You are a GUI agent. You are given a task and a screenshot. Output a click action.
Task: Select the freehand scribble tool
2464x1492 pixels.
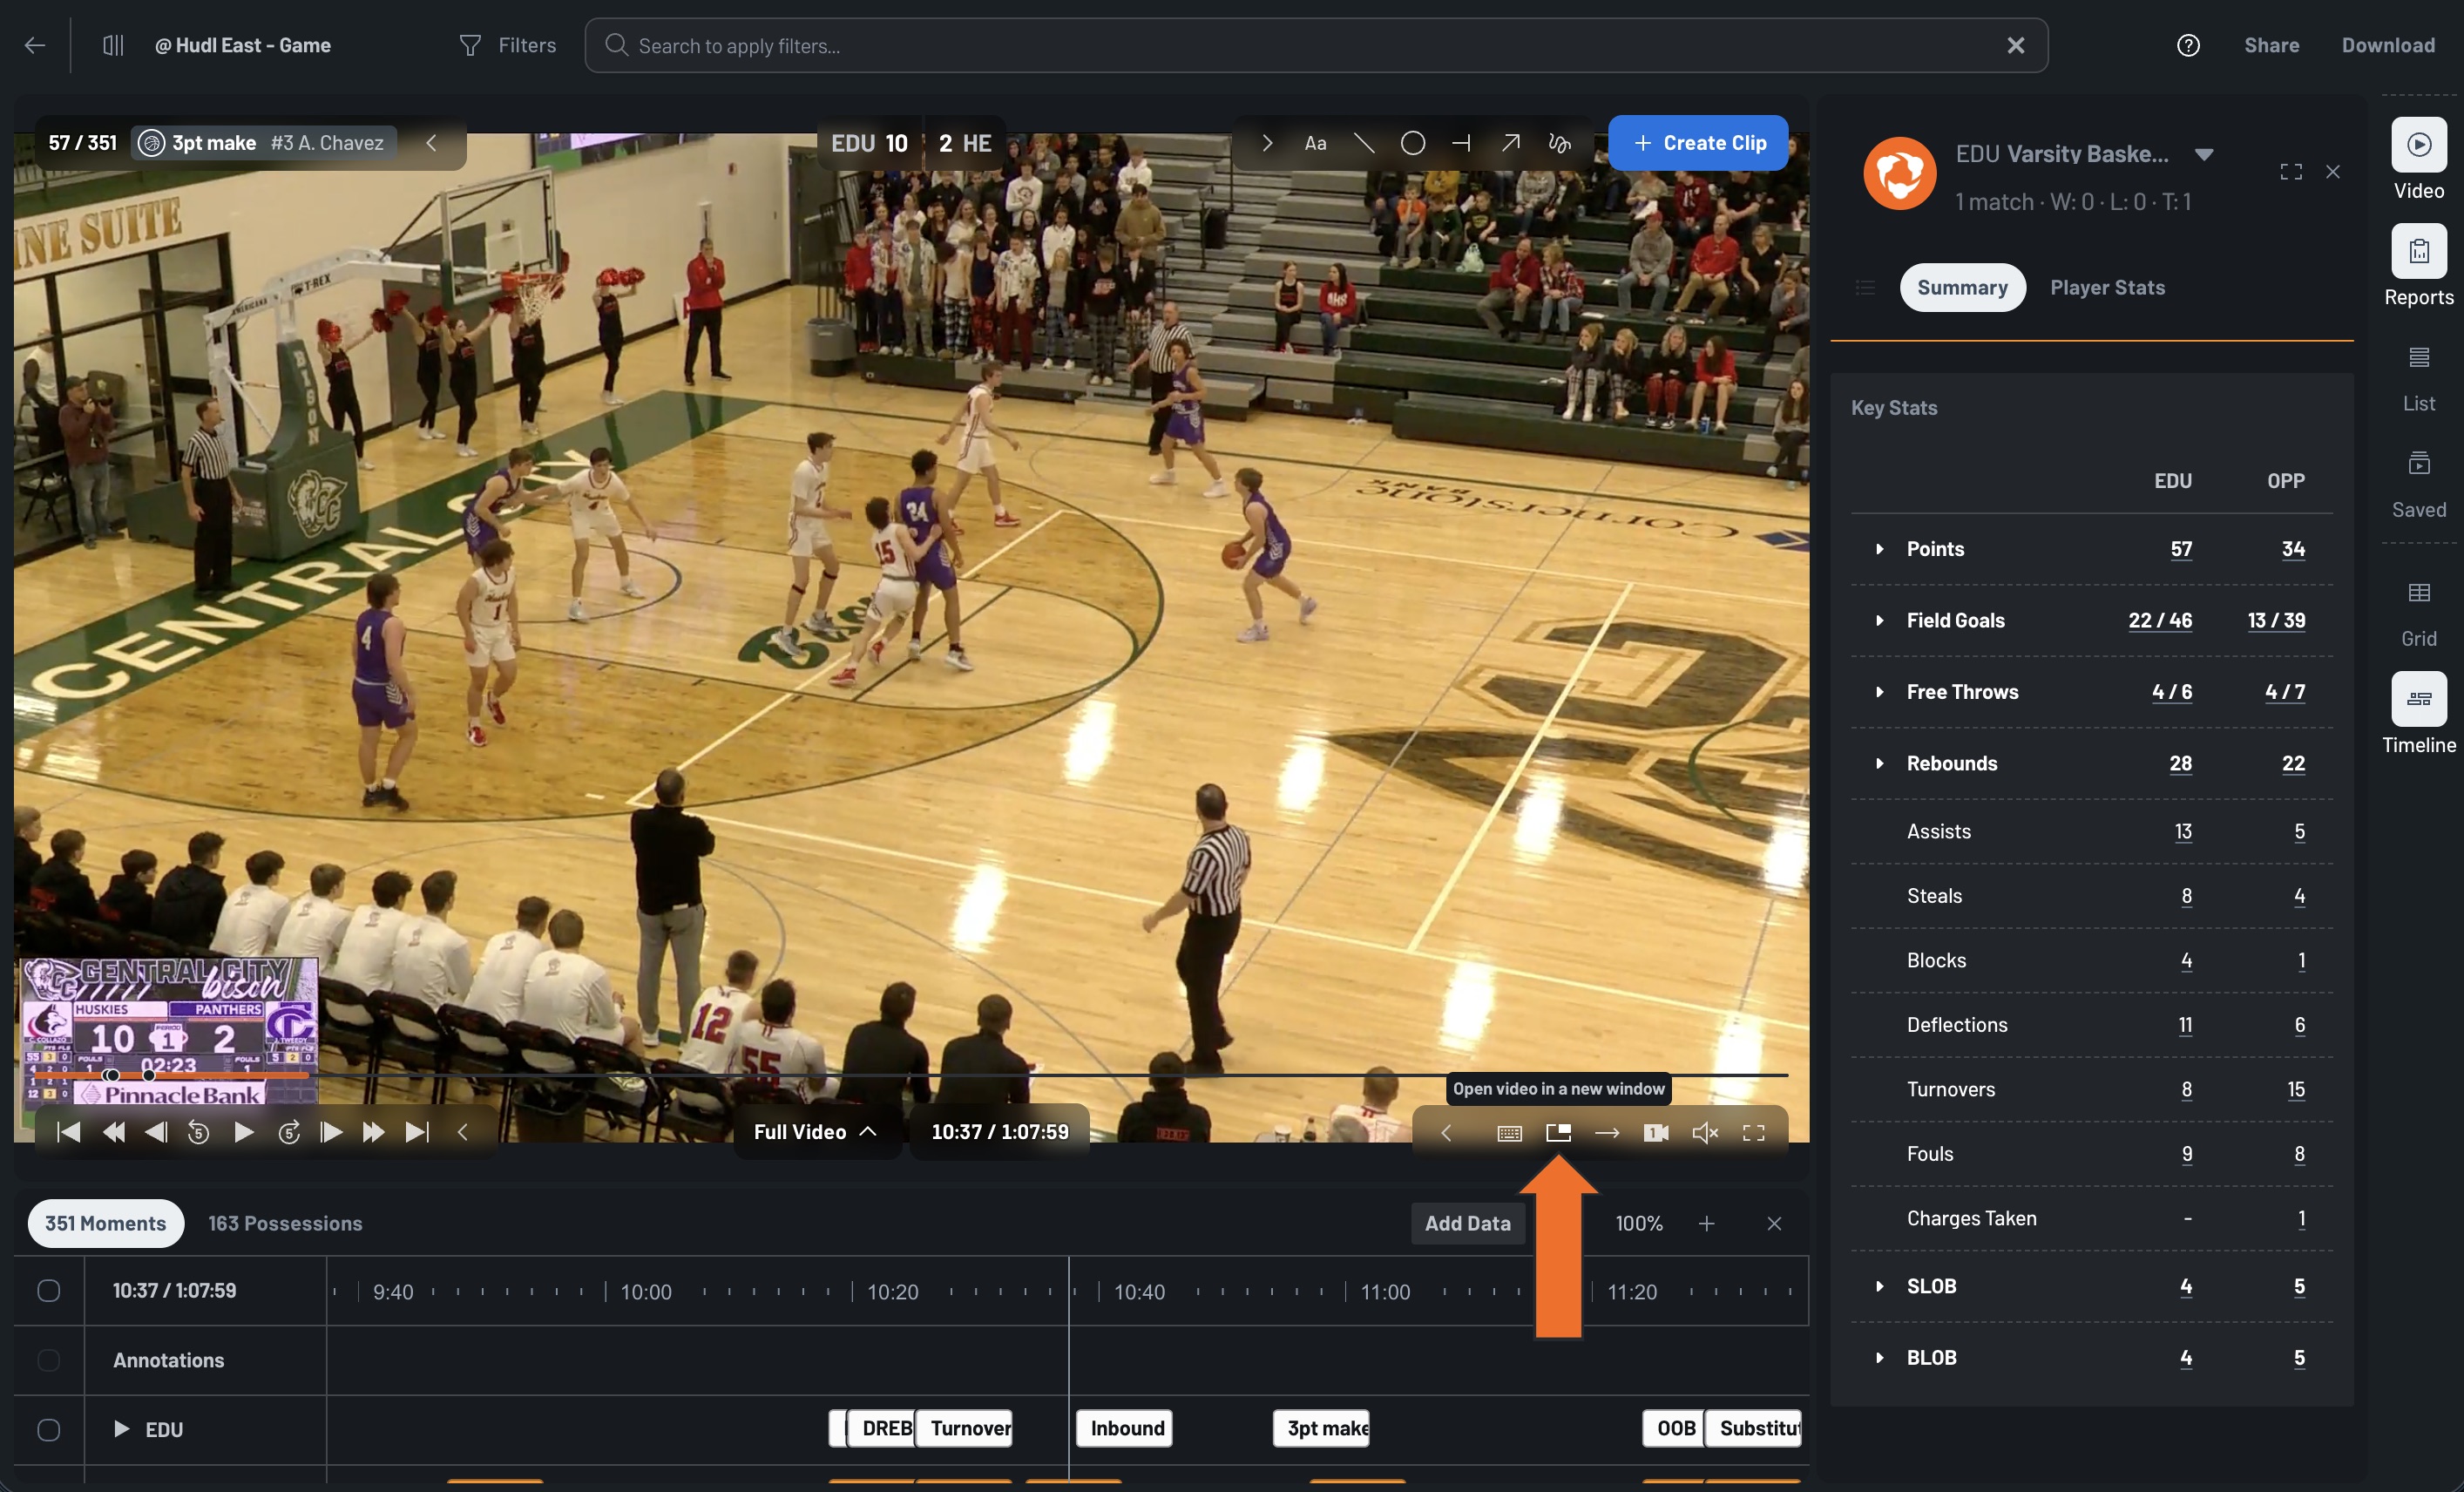click(x=1559, y=143)
